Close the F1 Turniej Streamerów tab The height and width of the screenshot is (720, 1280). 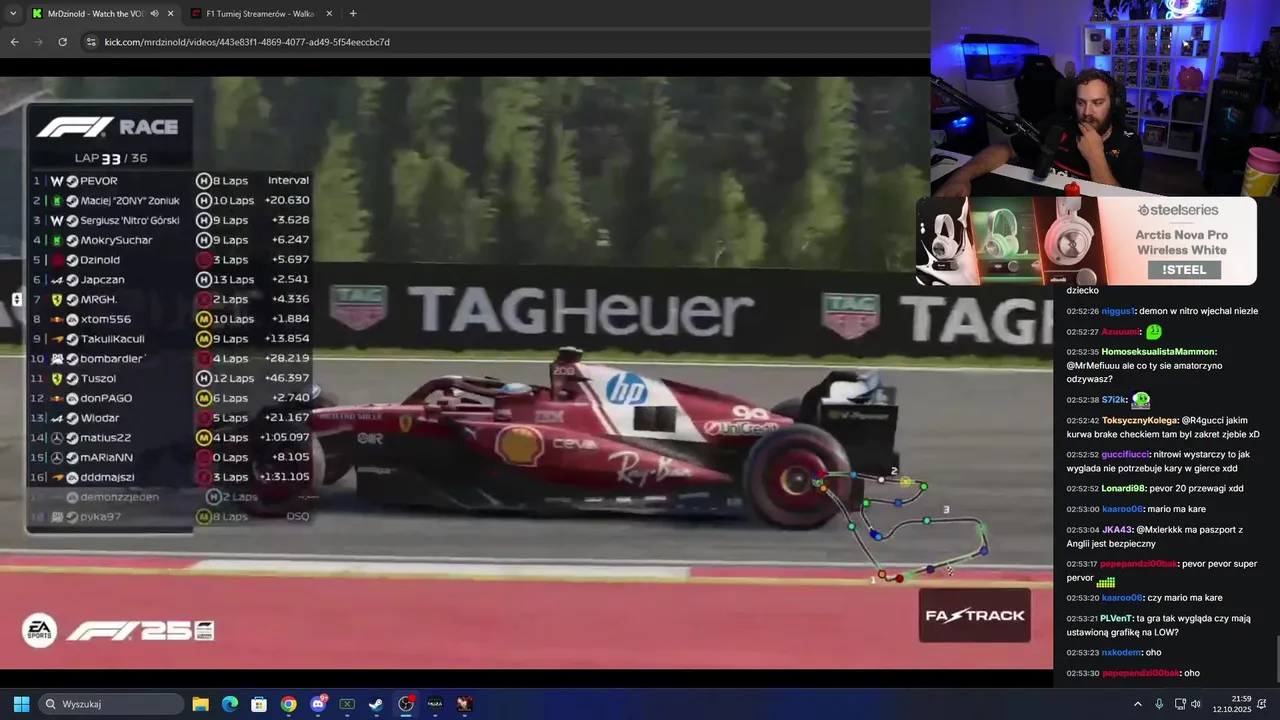[x=327, y=14]
